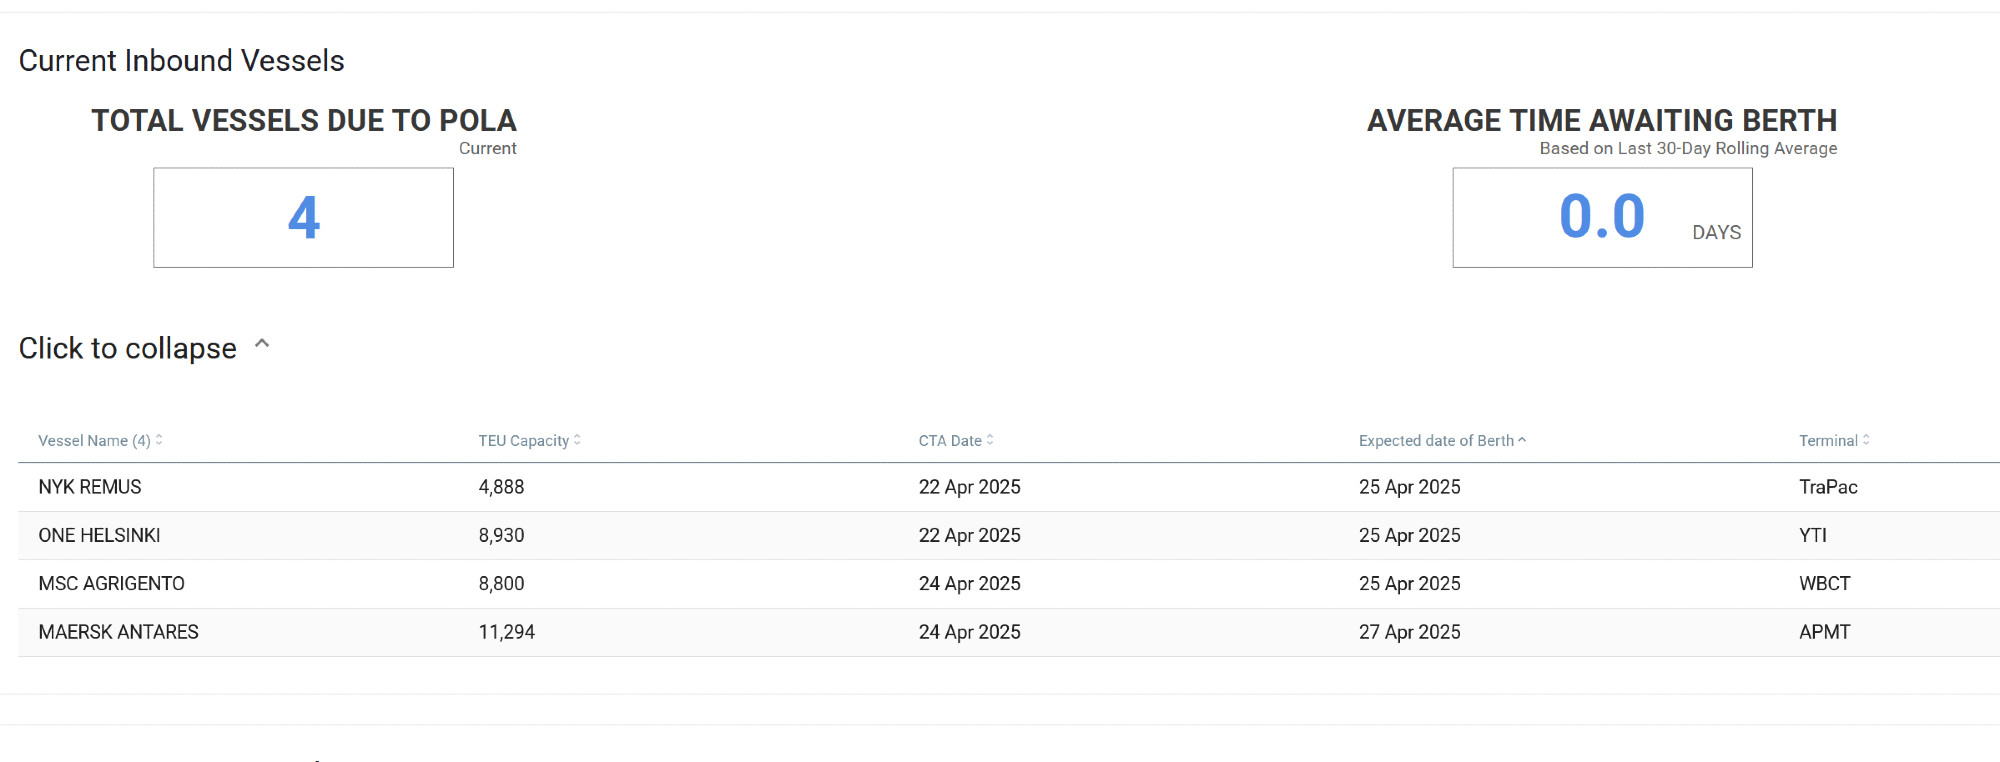The height and width of the screenshot is (762, 2000).
Task: Click the total vessels count box showing 4
Action: point(303,217)
